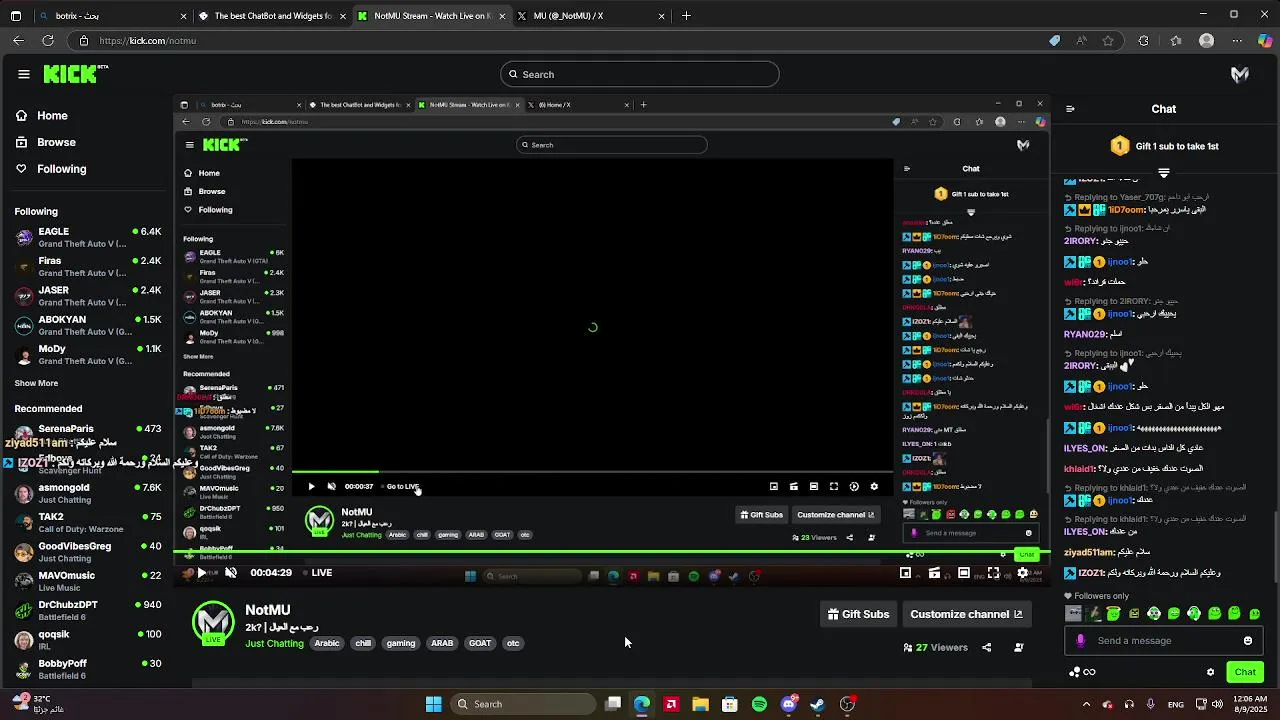Image resolution: width=1280 pixels, height=720 pixels.
Task: Click the Gift Subs button
Action: [x=858, y=614]
